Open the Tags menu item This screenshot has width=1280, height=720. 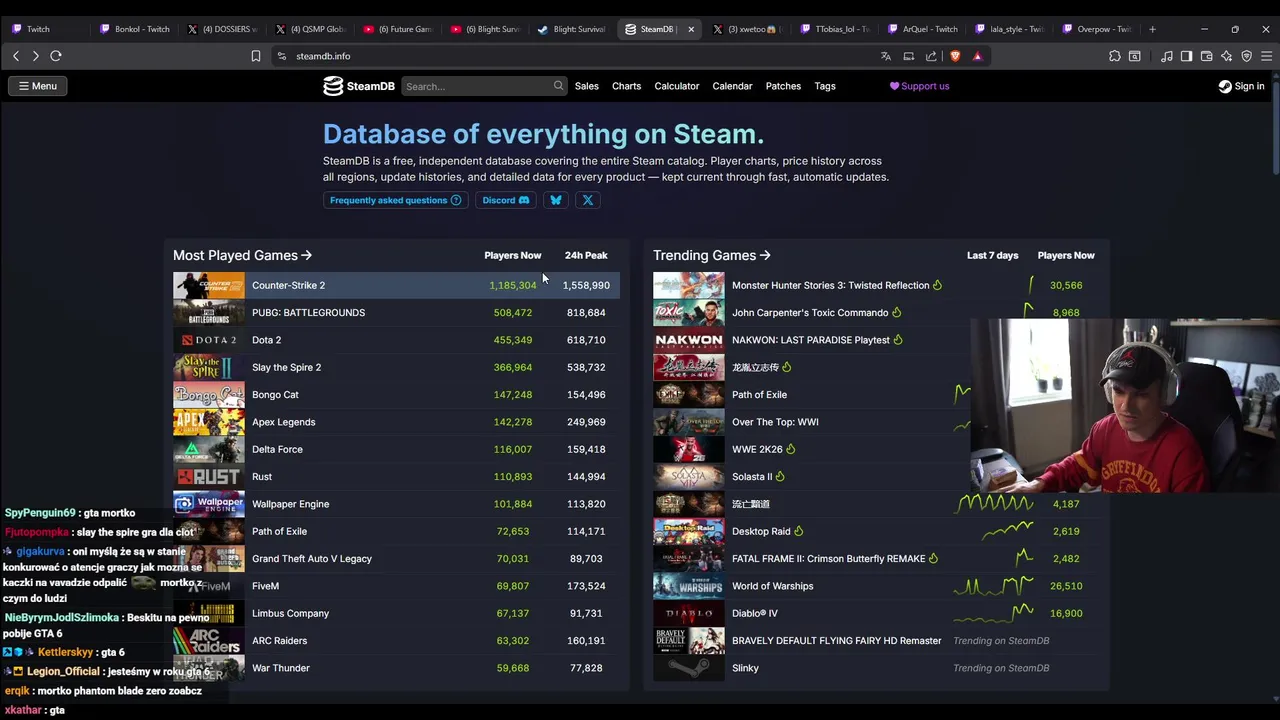[x=825, y=86]
